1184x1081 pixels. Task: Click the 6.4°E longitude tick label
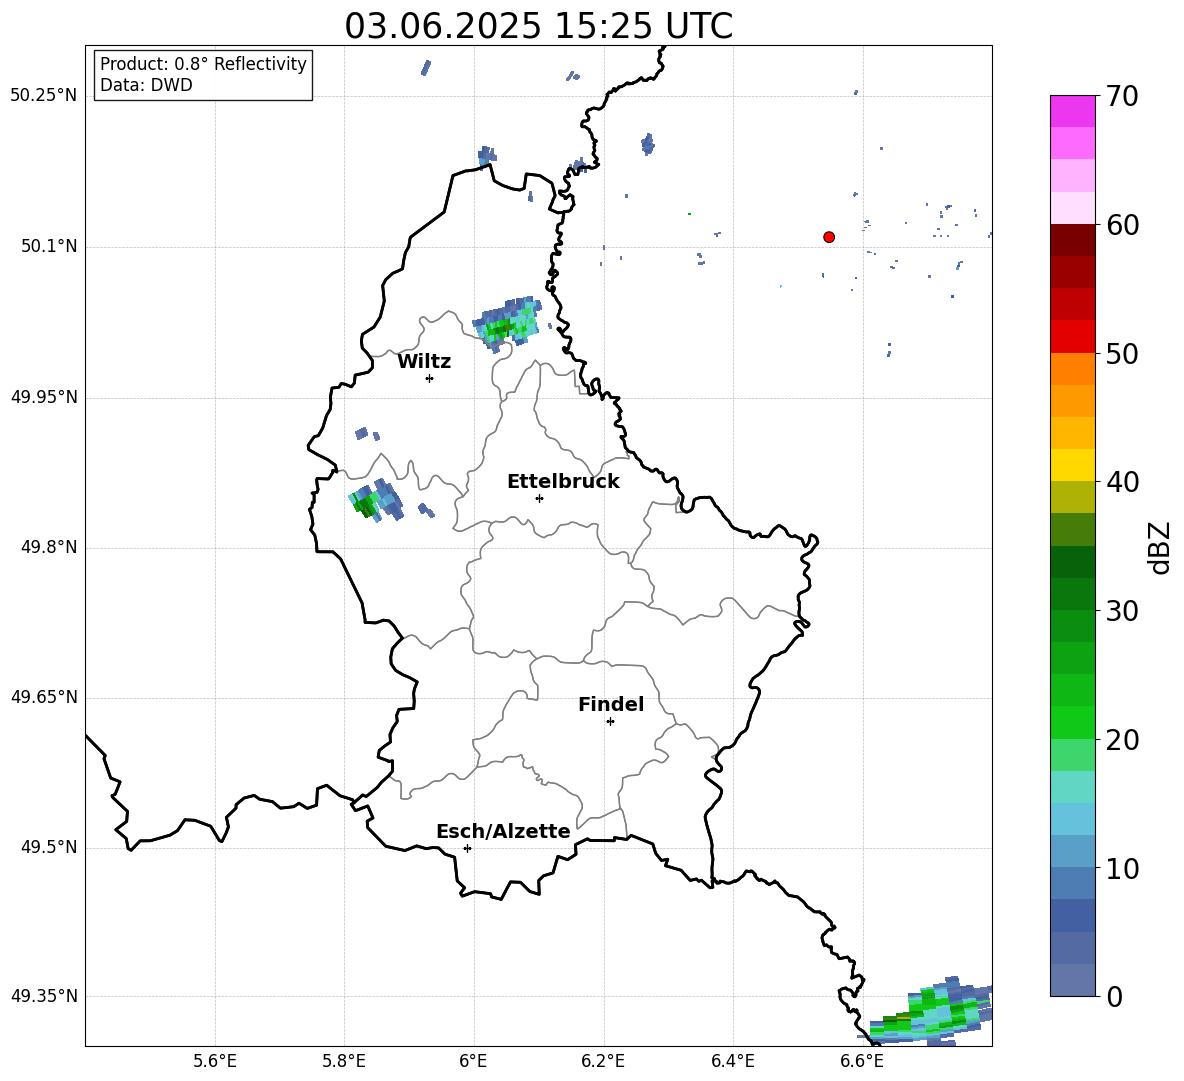point(732,1061)
